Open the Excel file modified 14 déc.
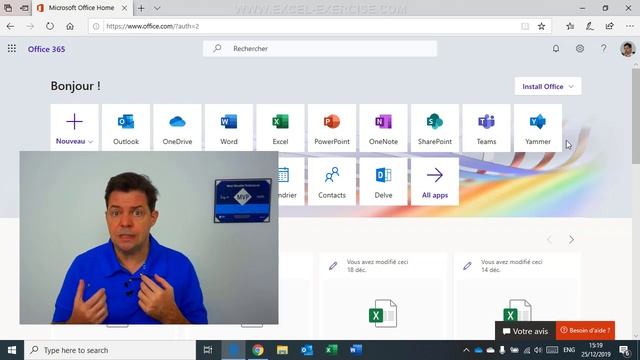The width and height of the screenshot is (640, 360). [x=517, y=296]
